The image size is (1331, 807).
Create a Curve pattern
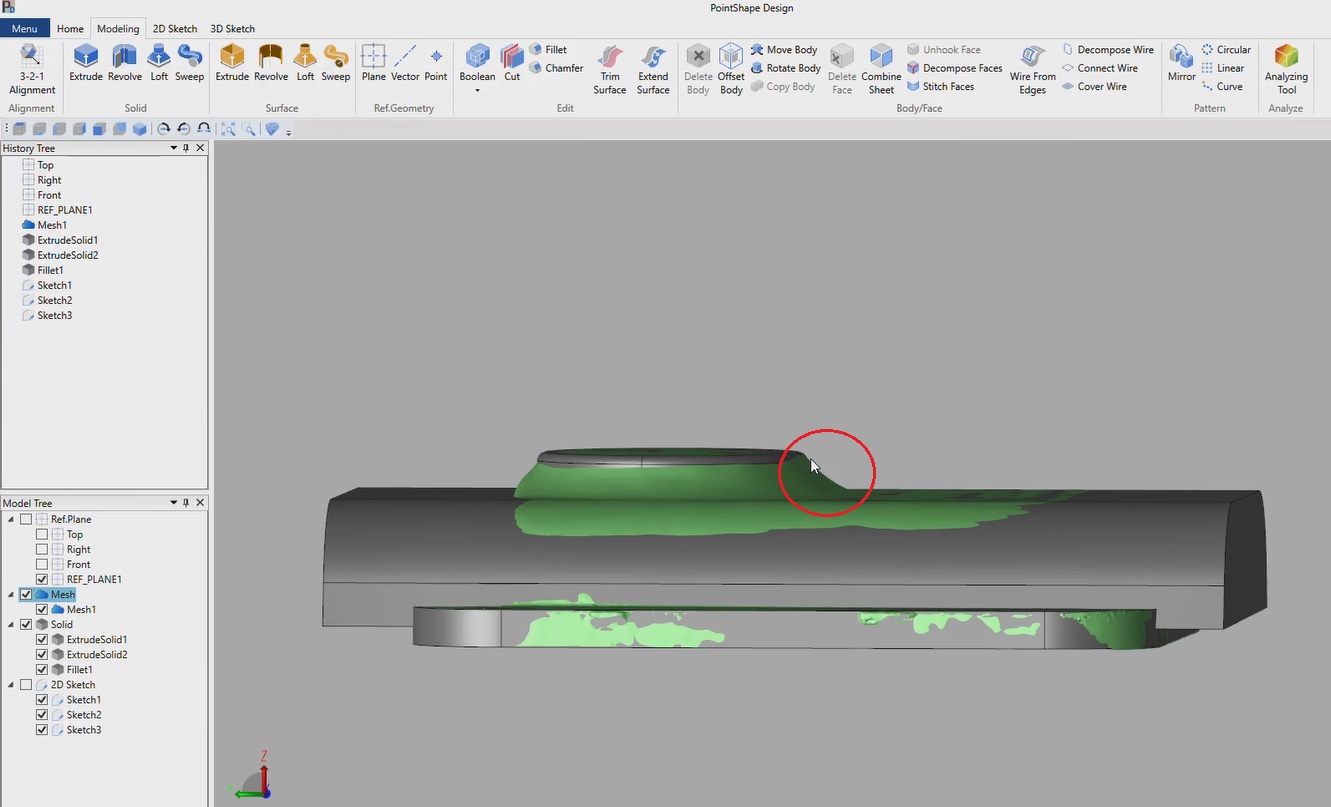[x=1222, y=86]
